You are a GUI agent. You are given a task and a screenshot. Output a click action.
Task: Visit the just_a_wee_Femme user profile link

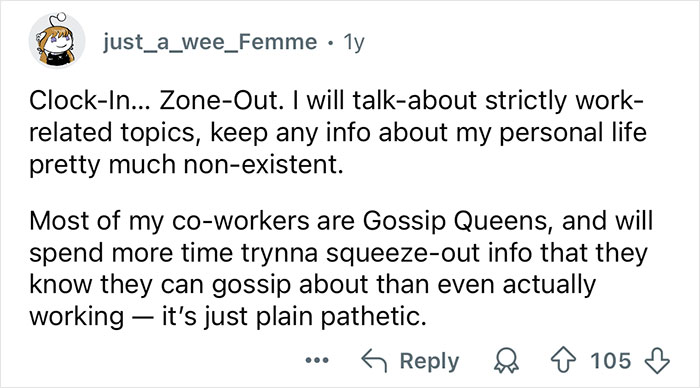click(210, 42)
